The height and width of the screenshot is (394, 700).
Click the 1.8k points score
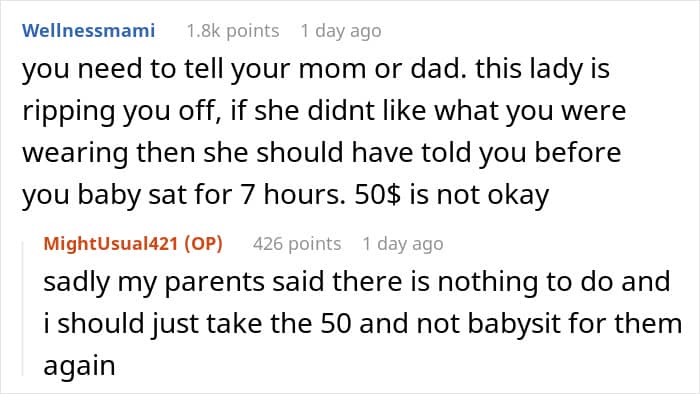pos(233,31)
